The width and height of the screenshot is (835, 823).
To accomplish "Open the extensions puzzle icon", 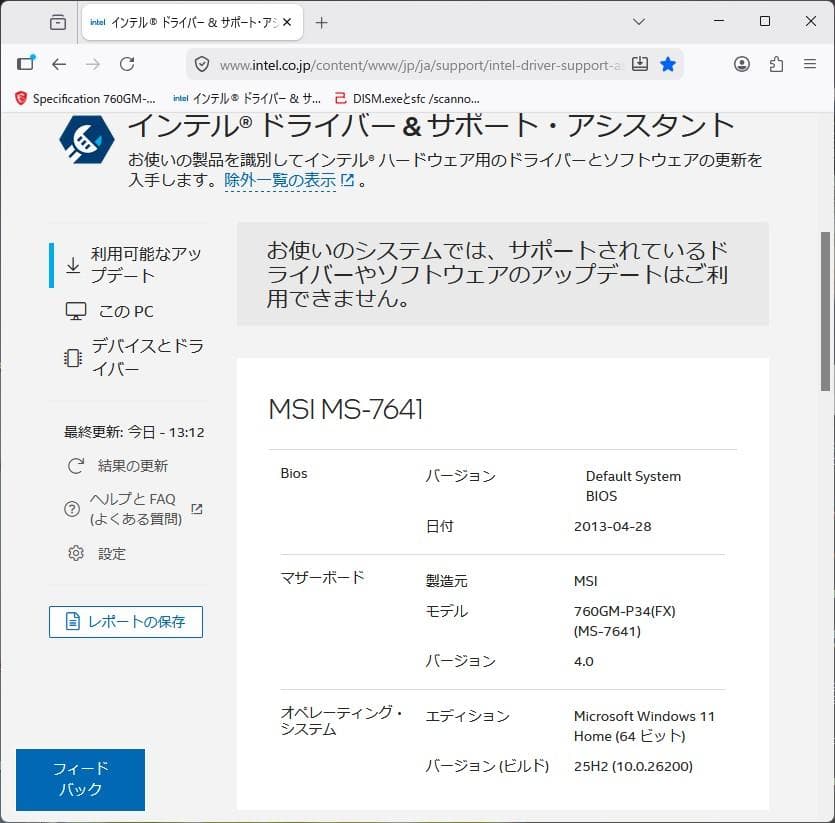I will (776, 64).
